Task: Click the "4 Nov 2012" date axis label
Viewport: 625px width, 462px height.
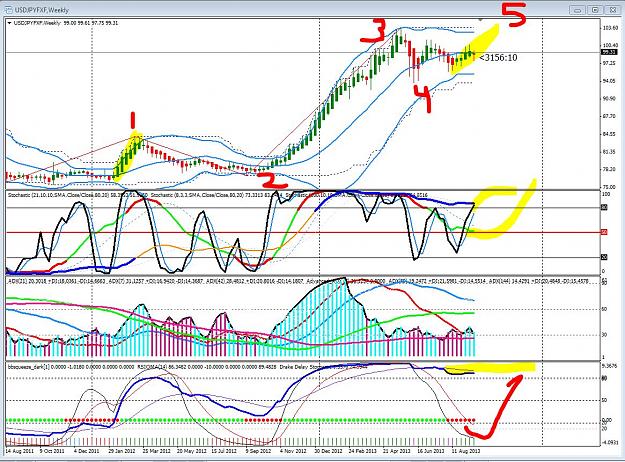Action: point(293,451)
